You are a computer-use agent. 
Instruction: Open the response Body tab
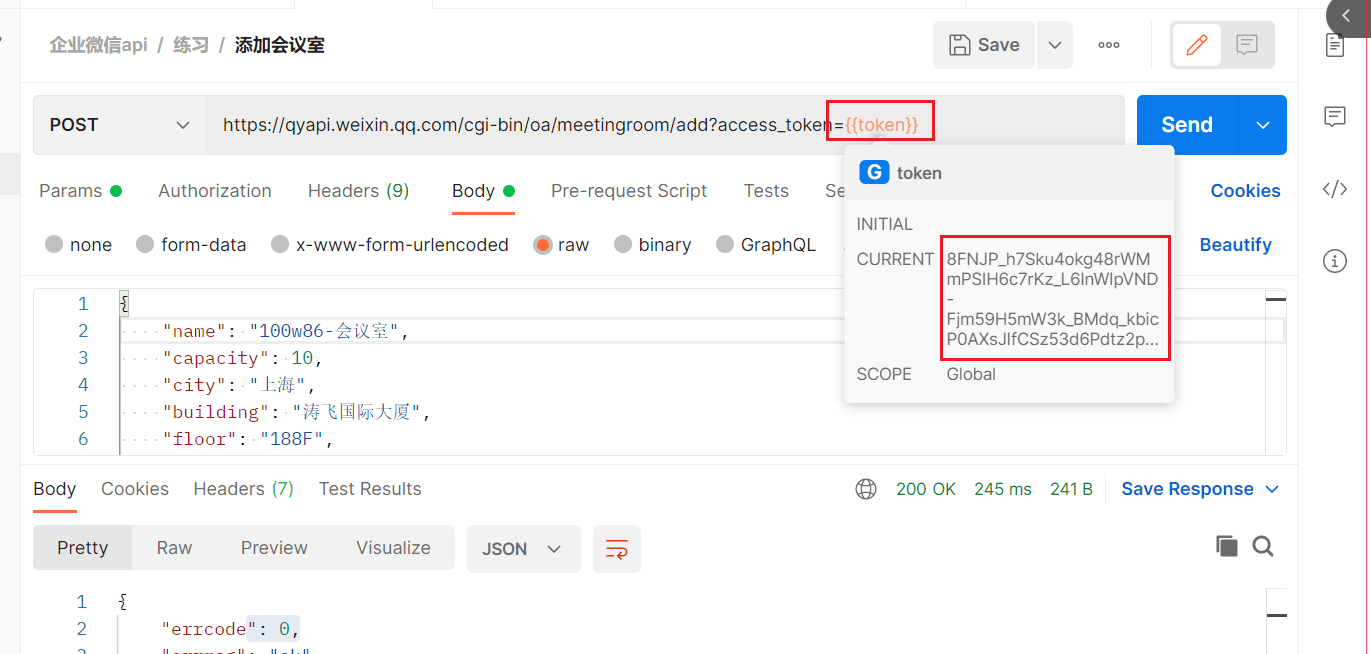point(55,489)
